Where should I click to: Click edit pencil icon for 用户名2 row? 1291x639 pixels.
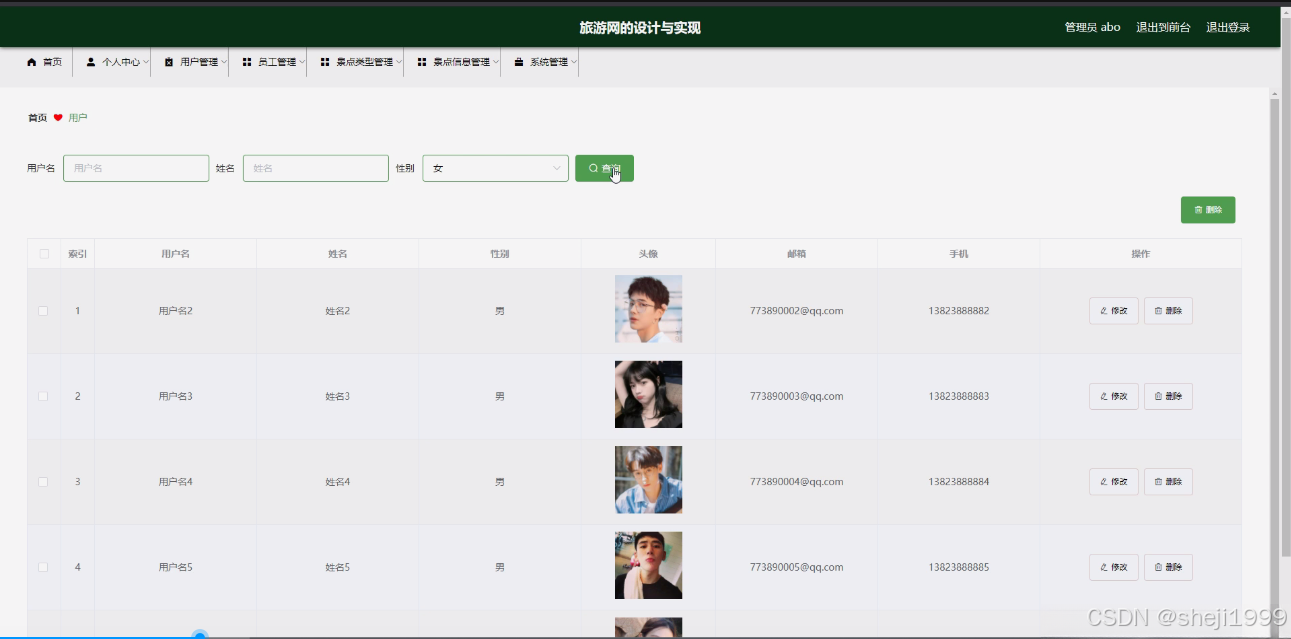point(1104,311)
